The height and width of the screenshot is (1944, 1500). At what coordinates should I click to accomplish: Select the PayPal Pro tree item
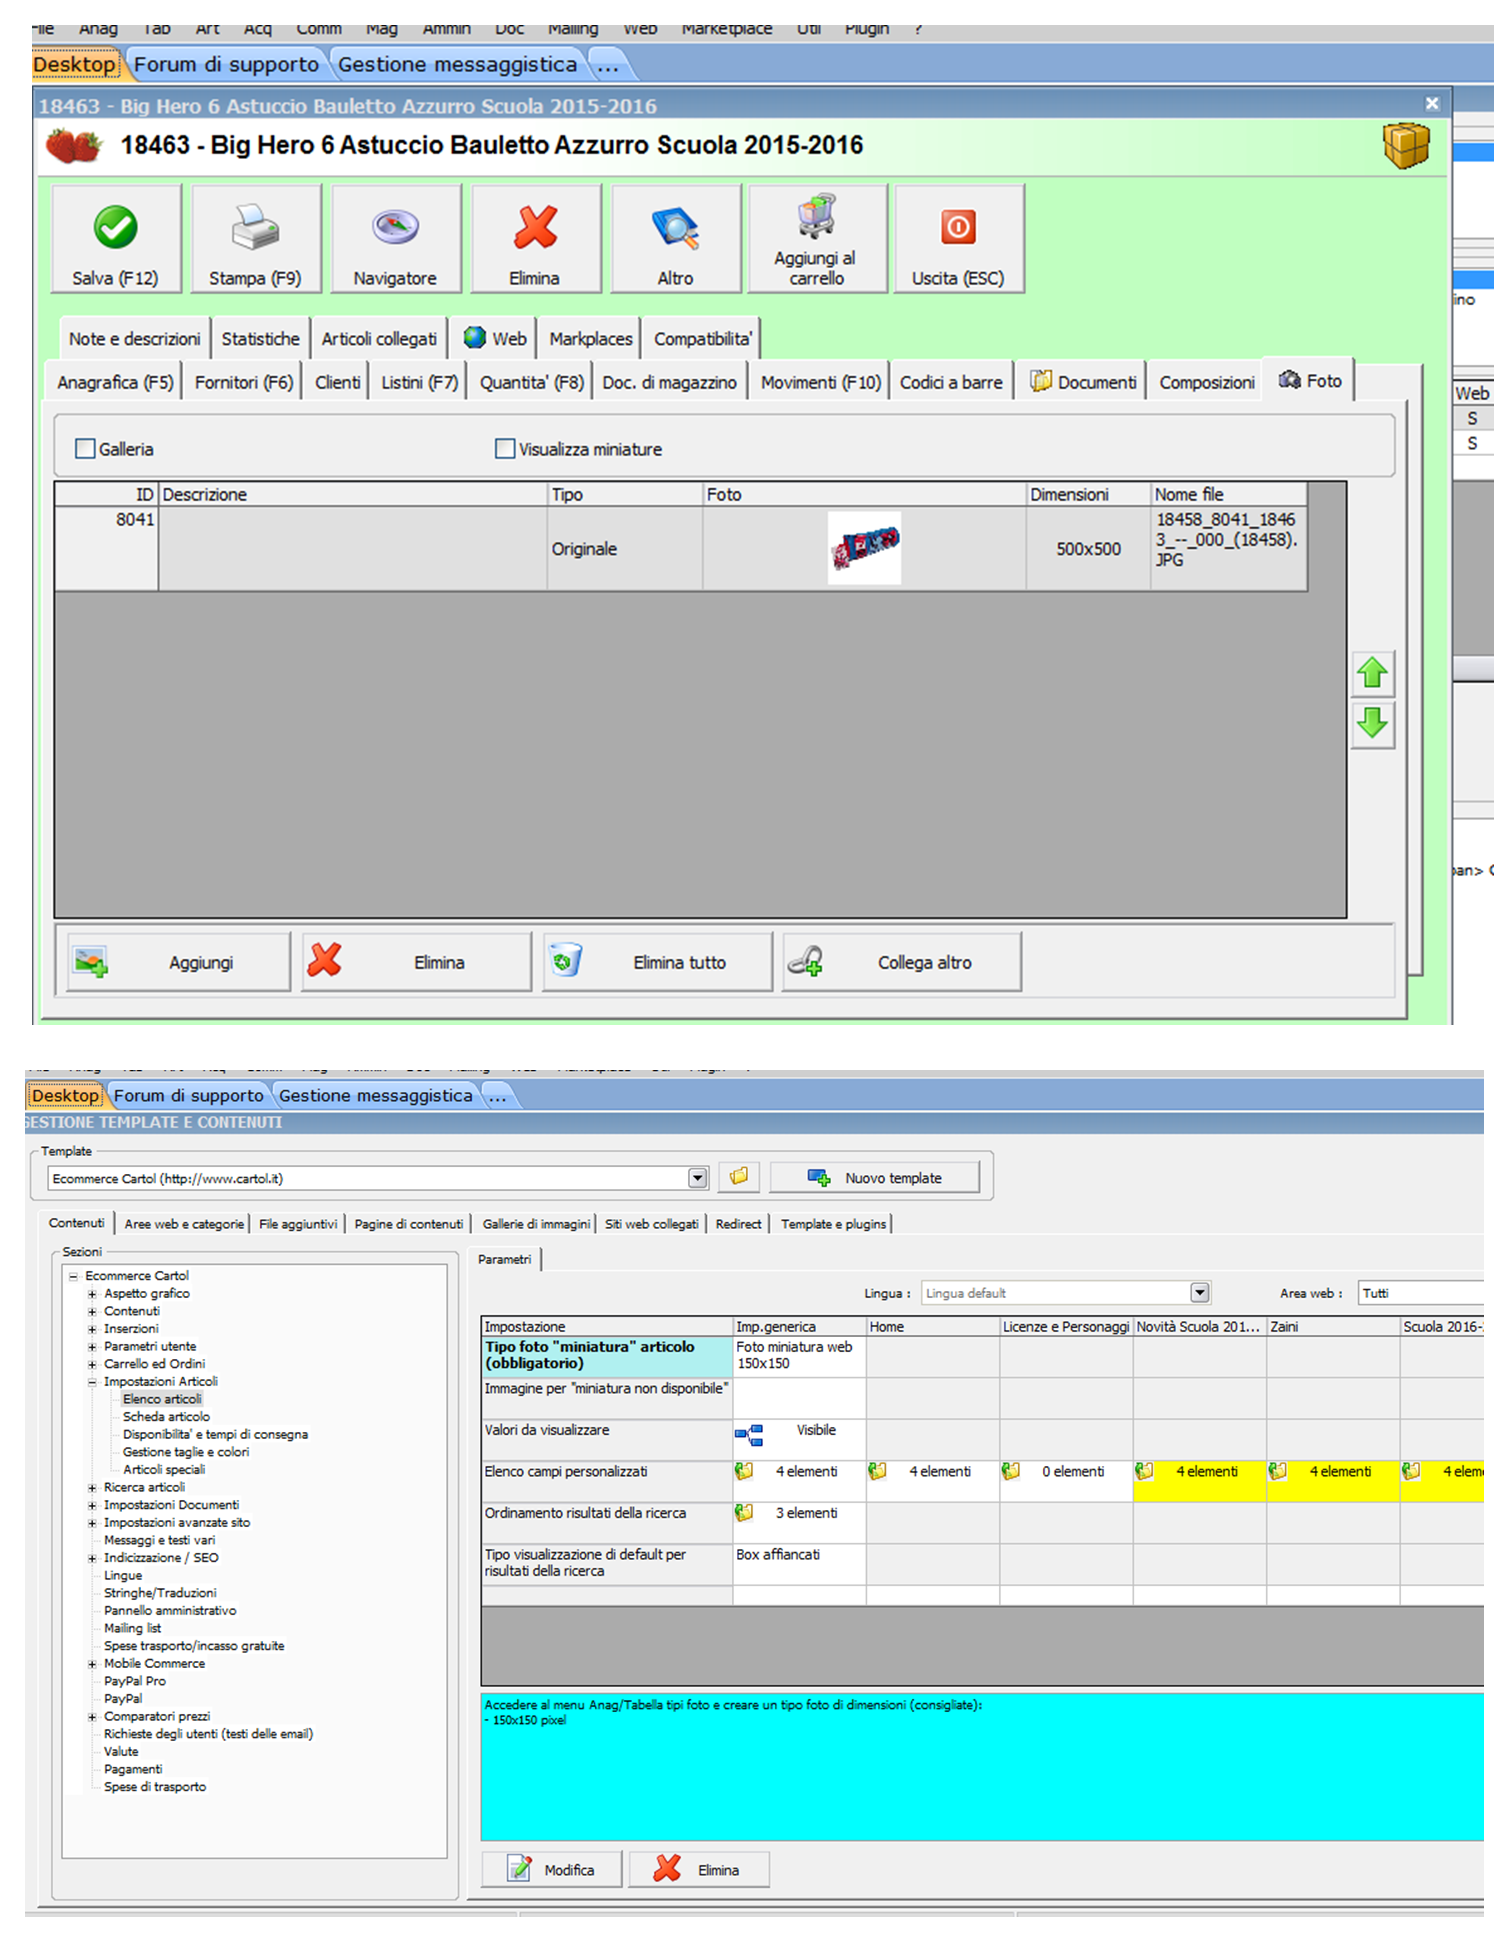pyautogui.click(x=135, y=1682)
